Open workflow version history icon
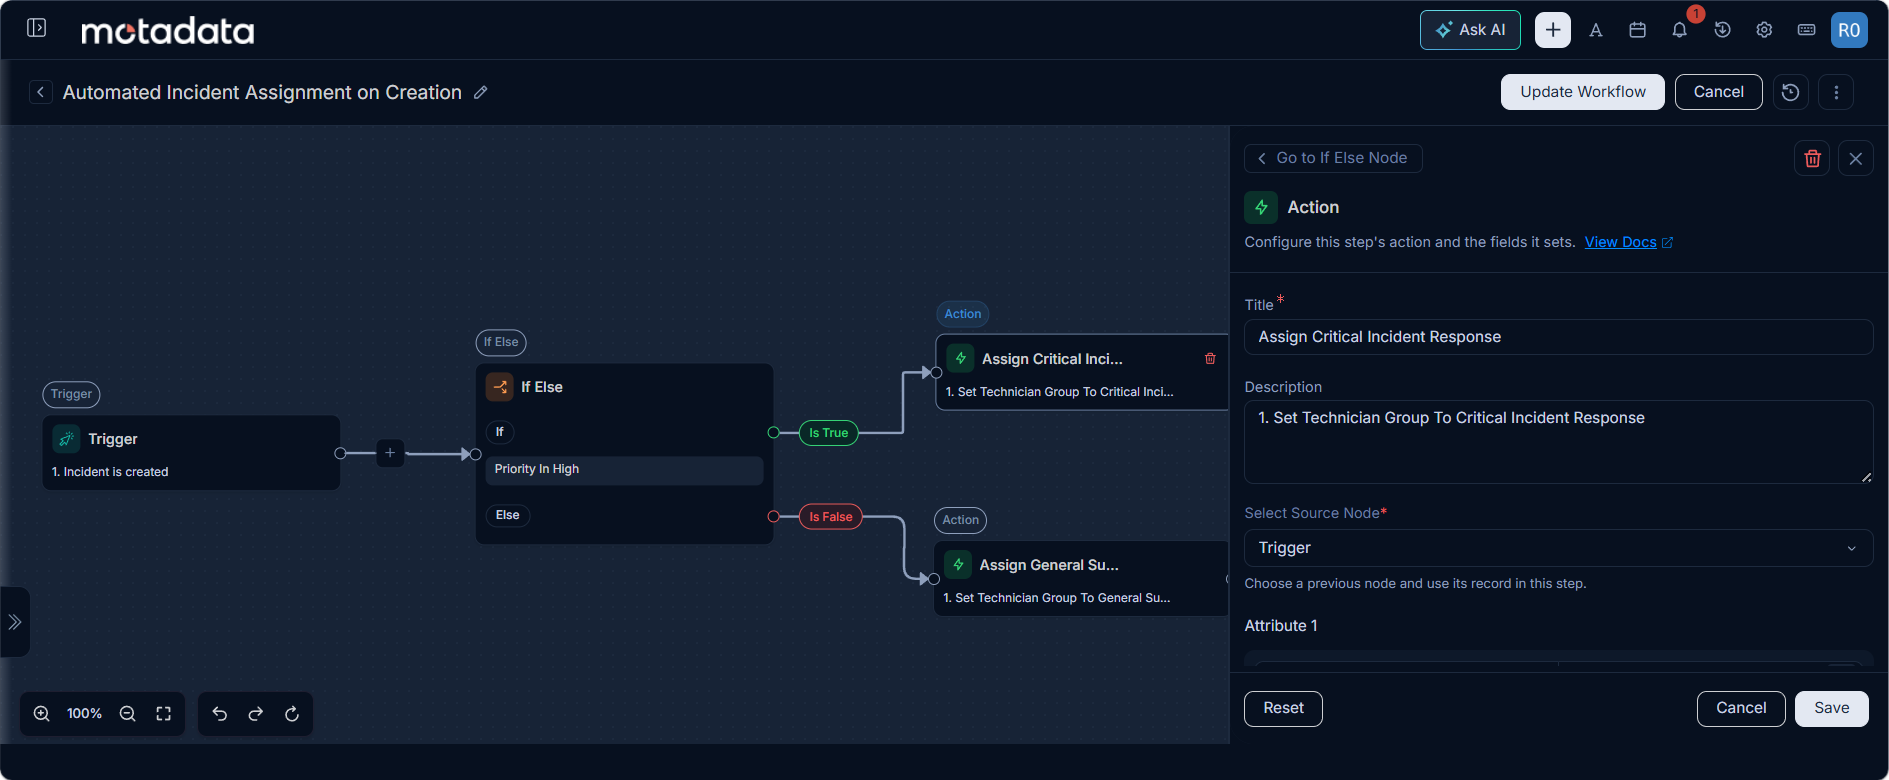Viewport: 1889px width, 780px height. pos(1791,92)
